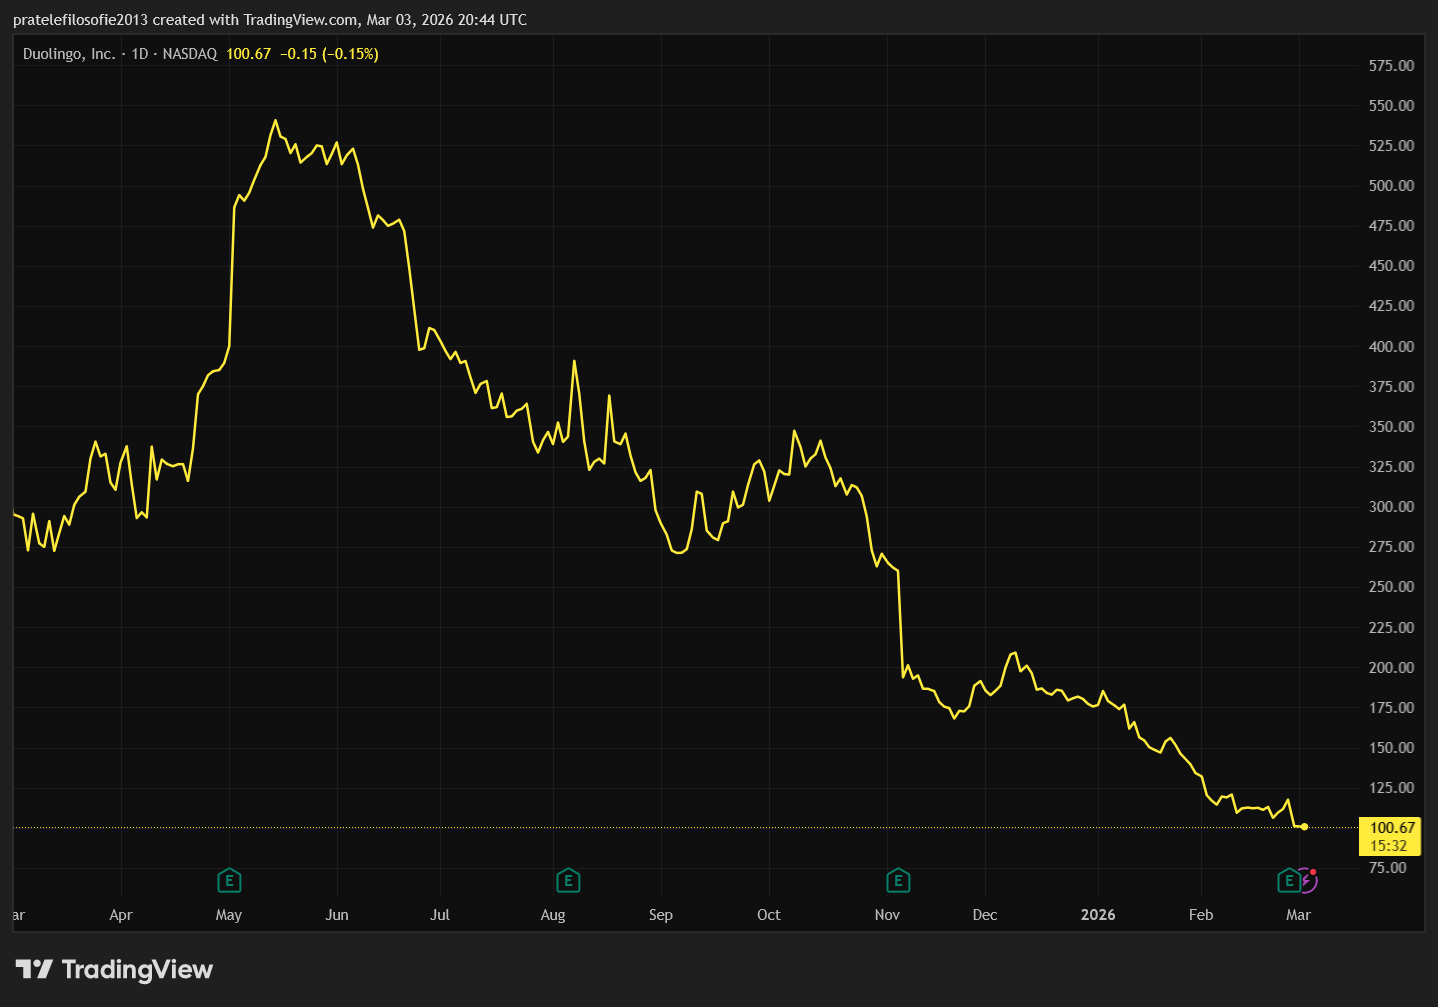Viewport: 1438px width, 1007px height.
Task: Click the 550.00 price scale label
Action: click(x=1391, y=105)
